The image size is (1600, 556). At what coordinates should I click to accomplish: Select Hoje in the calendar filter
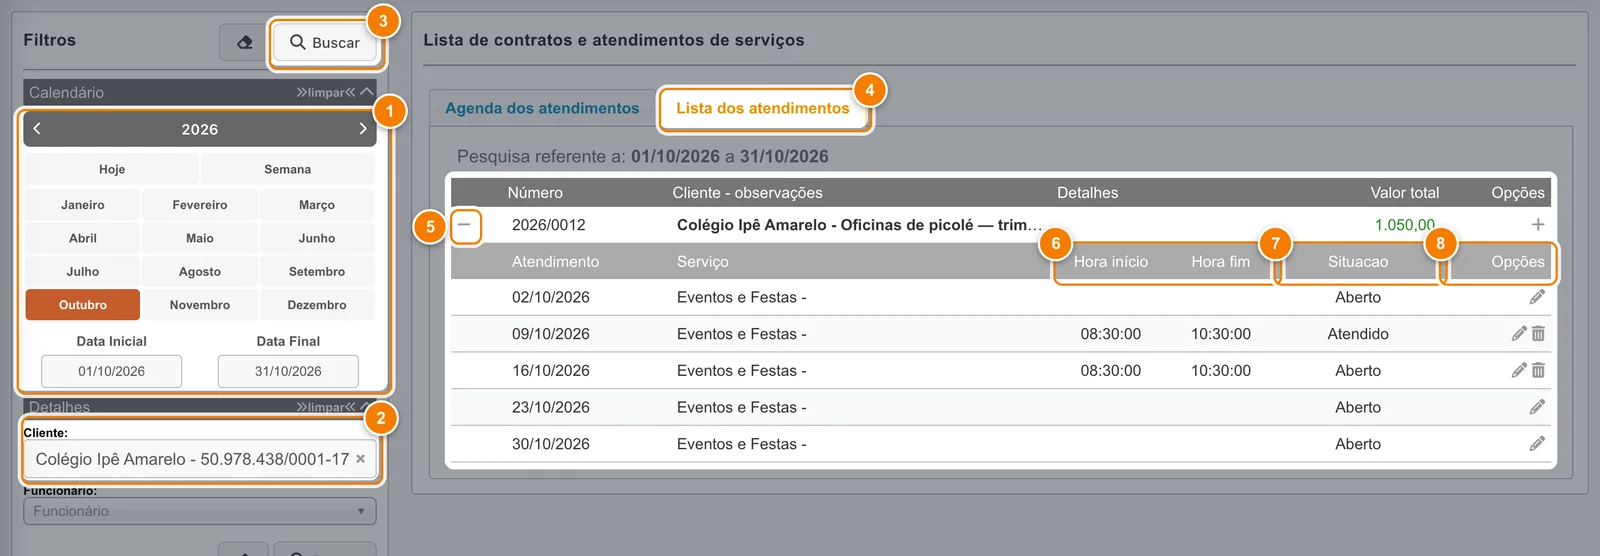tap(112, 170)
